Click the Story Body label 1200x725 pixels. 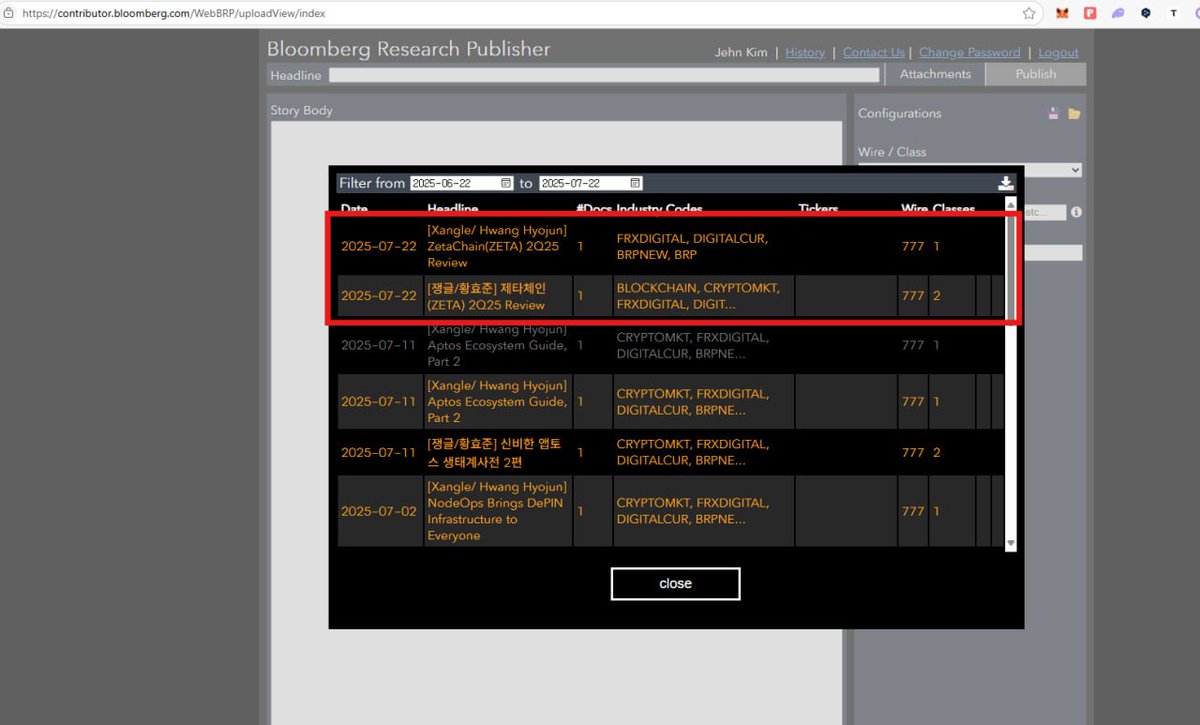click(301, 110)
